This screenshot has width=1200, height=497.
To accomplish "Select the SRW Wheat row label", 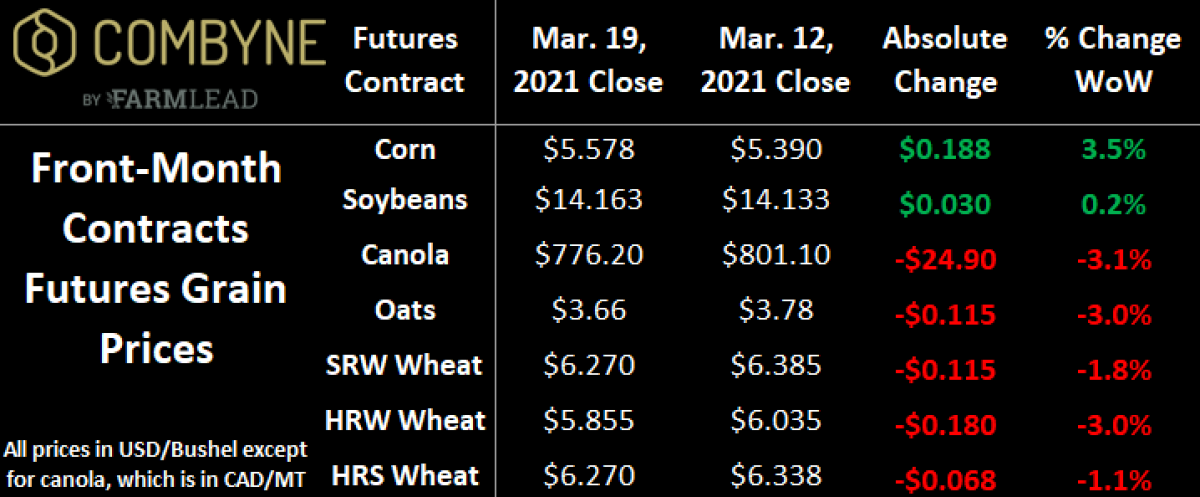I will [405, 365].
